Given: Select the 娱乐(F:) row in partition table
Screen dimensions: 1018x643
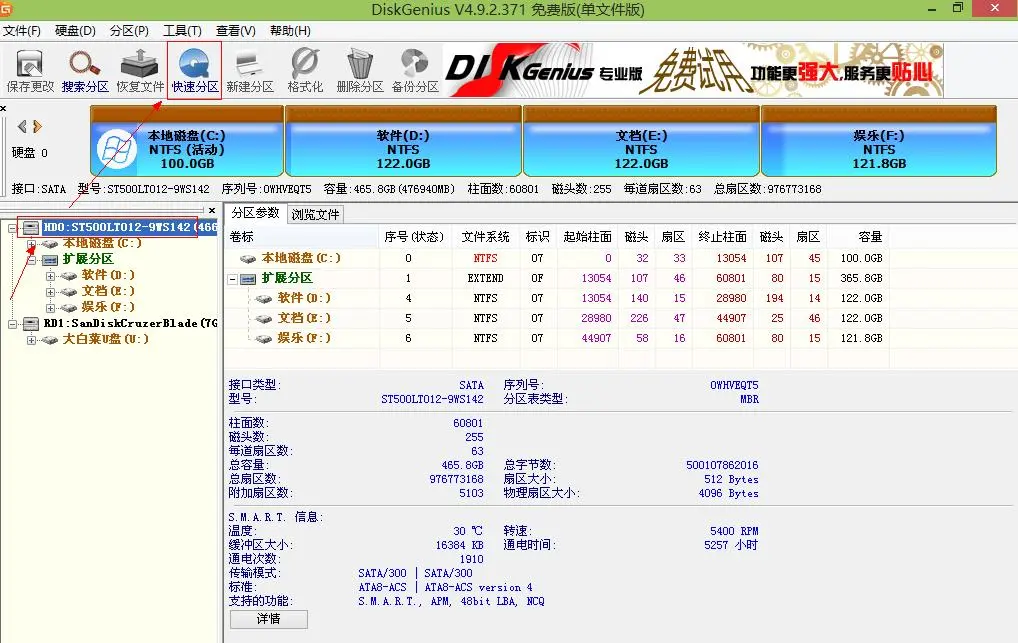Looking at the screenshot, I should pyautogui.click(x=556, y=338).
